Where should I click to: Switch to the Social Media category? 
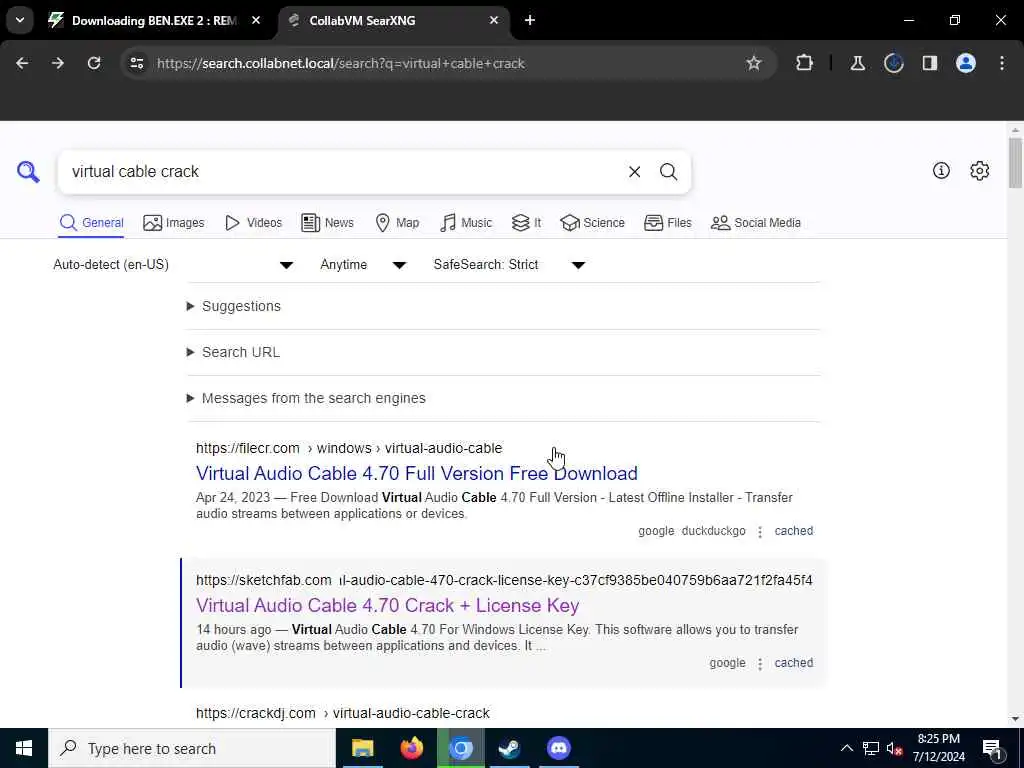[756, 223]
